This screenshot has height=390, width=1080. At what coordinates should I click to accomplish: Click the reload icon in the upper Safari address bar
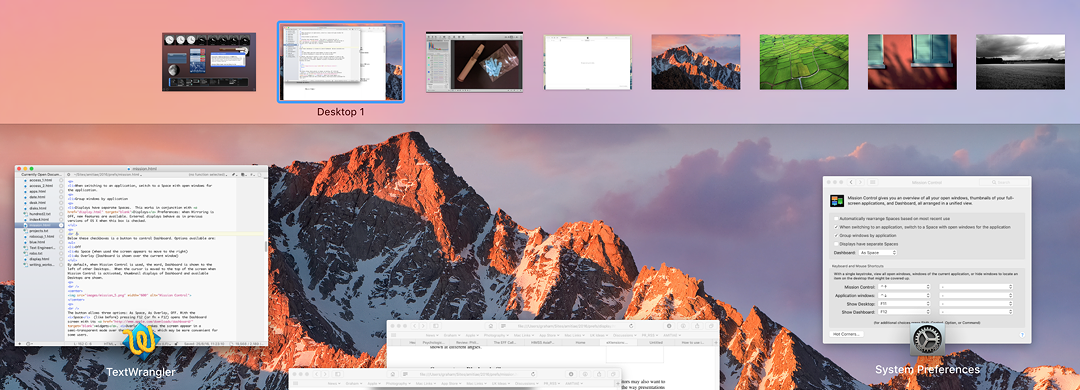click(631, 326)
